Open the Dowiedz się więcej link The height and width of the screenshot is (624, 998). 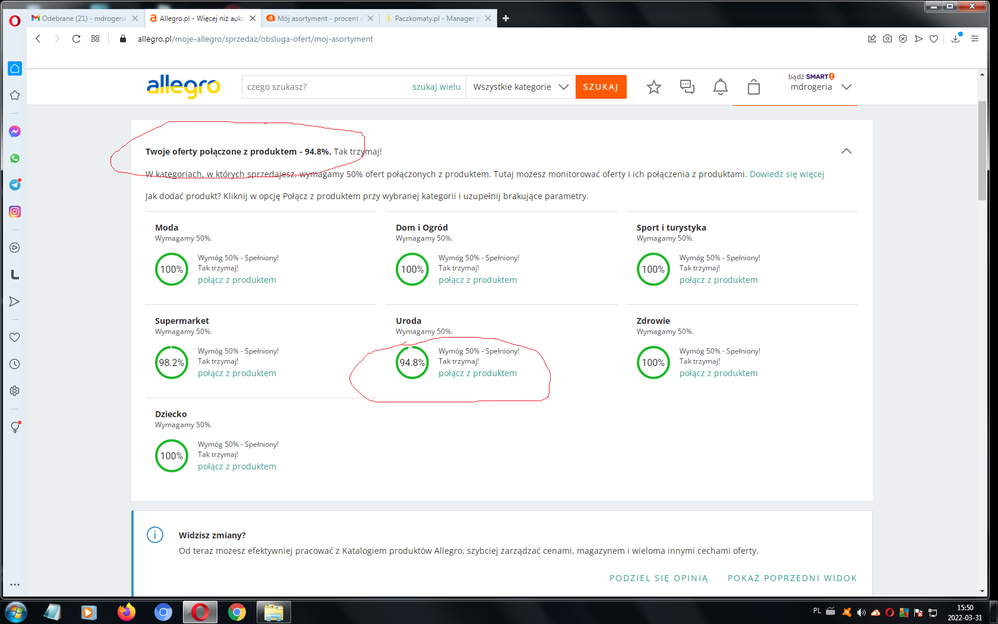pos(787,174)
